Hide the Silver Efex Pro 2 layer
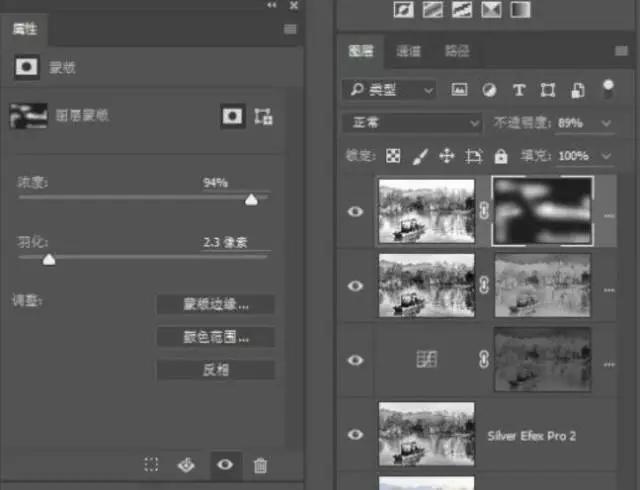The image size is (640, 490). [355, 434]
